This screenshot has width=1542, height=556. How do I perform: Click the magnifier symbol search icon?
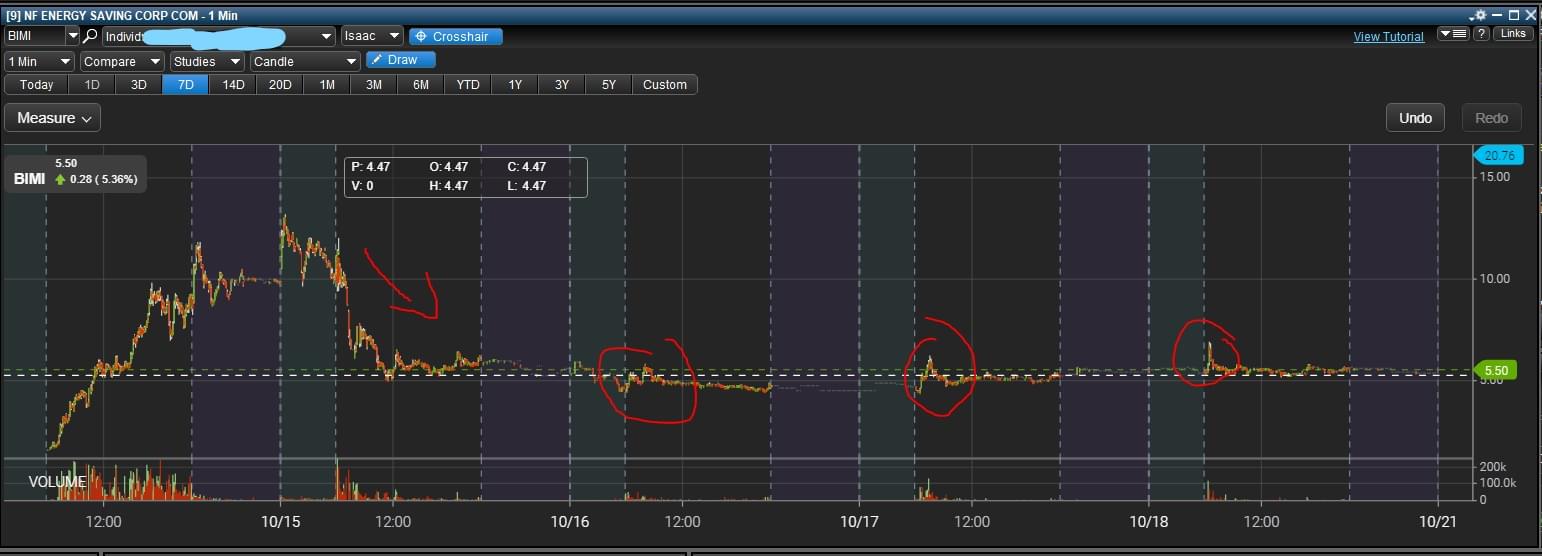(x=90, y=36)
